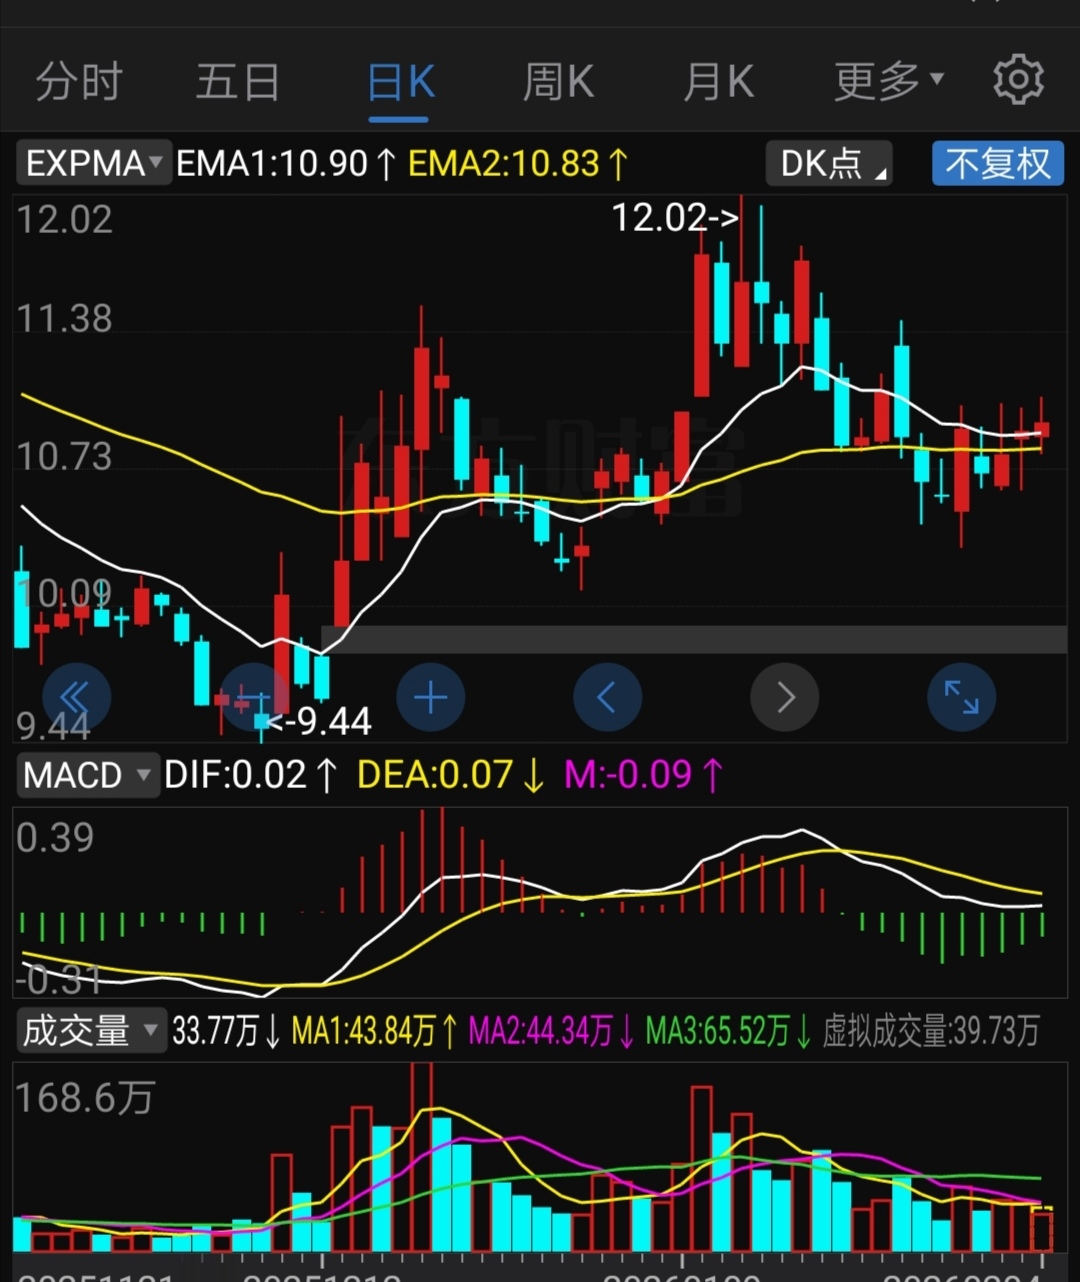Tap DIF:0.02 value text
Viewport: 1080px width, 1282px height.
pyautogui.click(x=251, y=775)
